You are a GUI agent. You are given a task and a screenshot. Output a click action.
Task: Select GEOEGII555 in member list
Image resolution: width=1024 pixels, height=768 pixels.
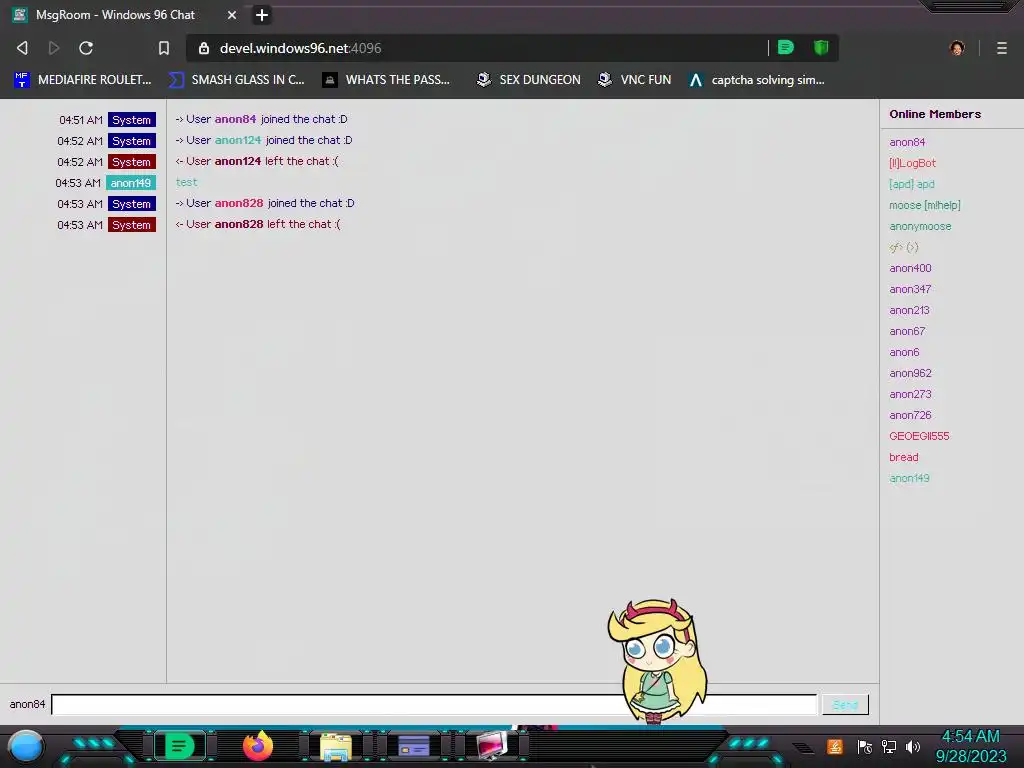(x=919, y=436)
